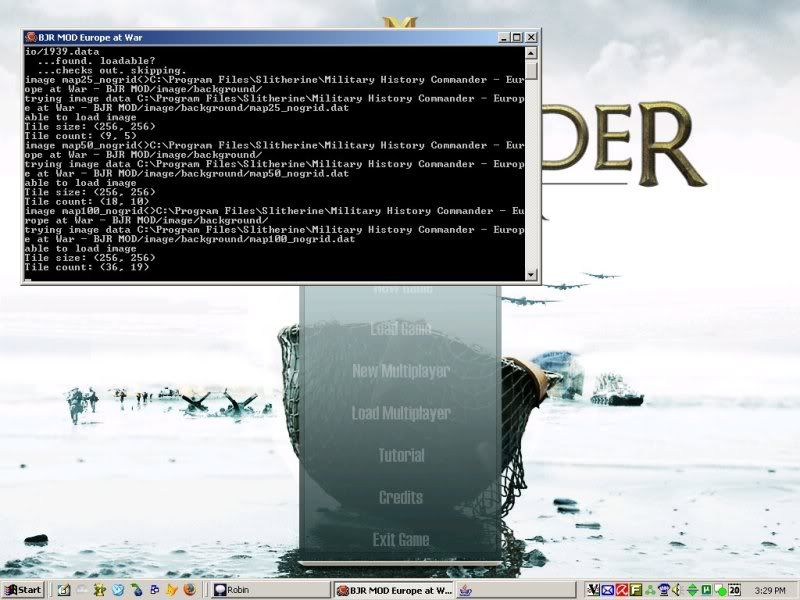Click the red square tray icon
800x600 pixels.
click(621, 590)
